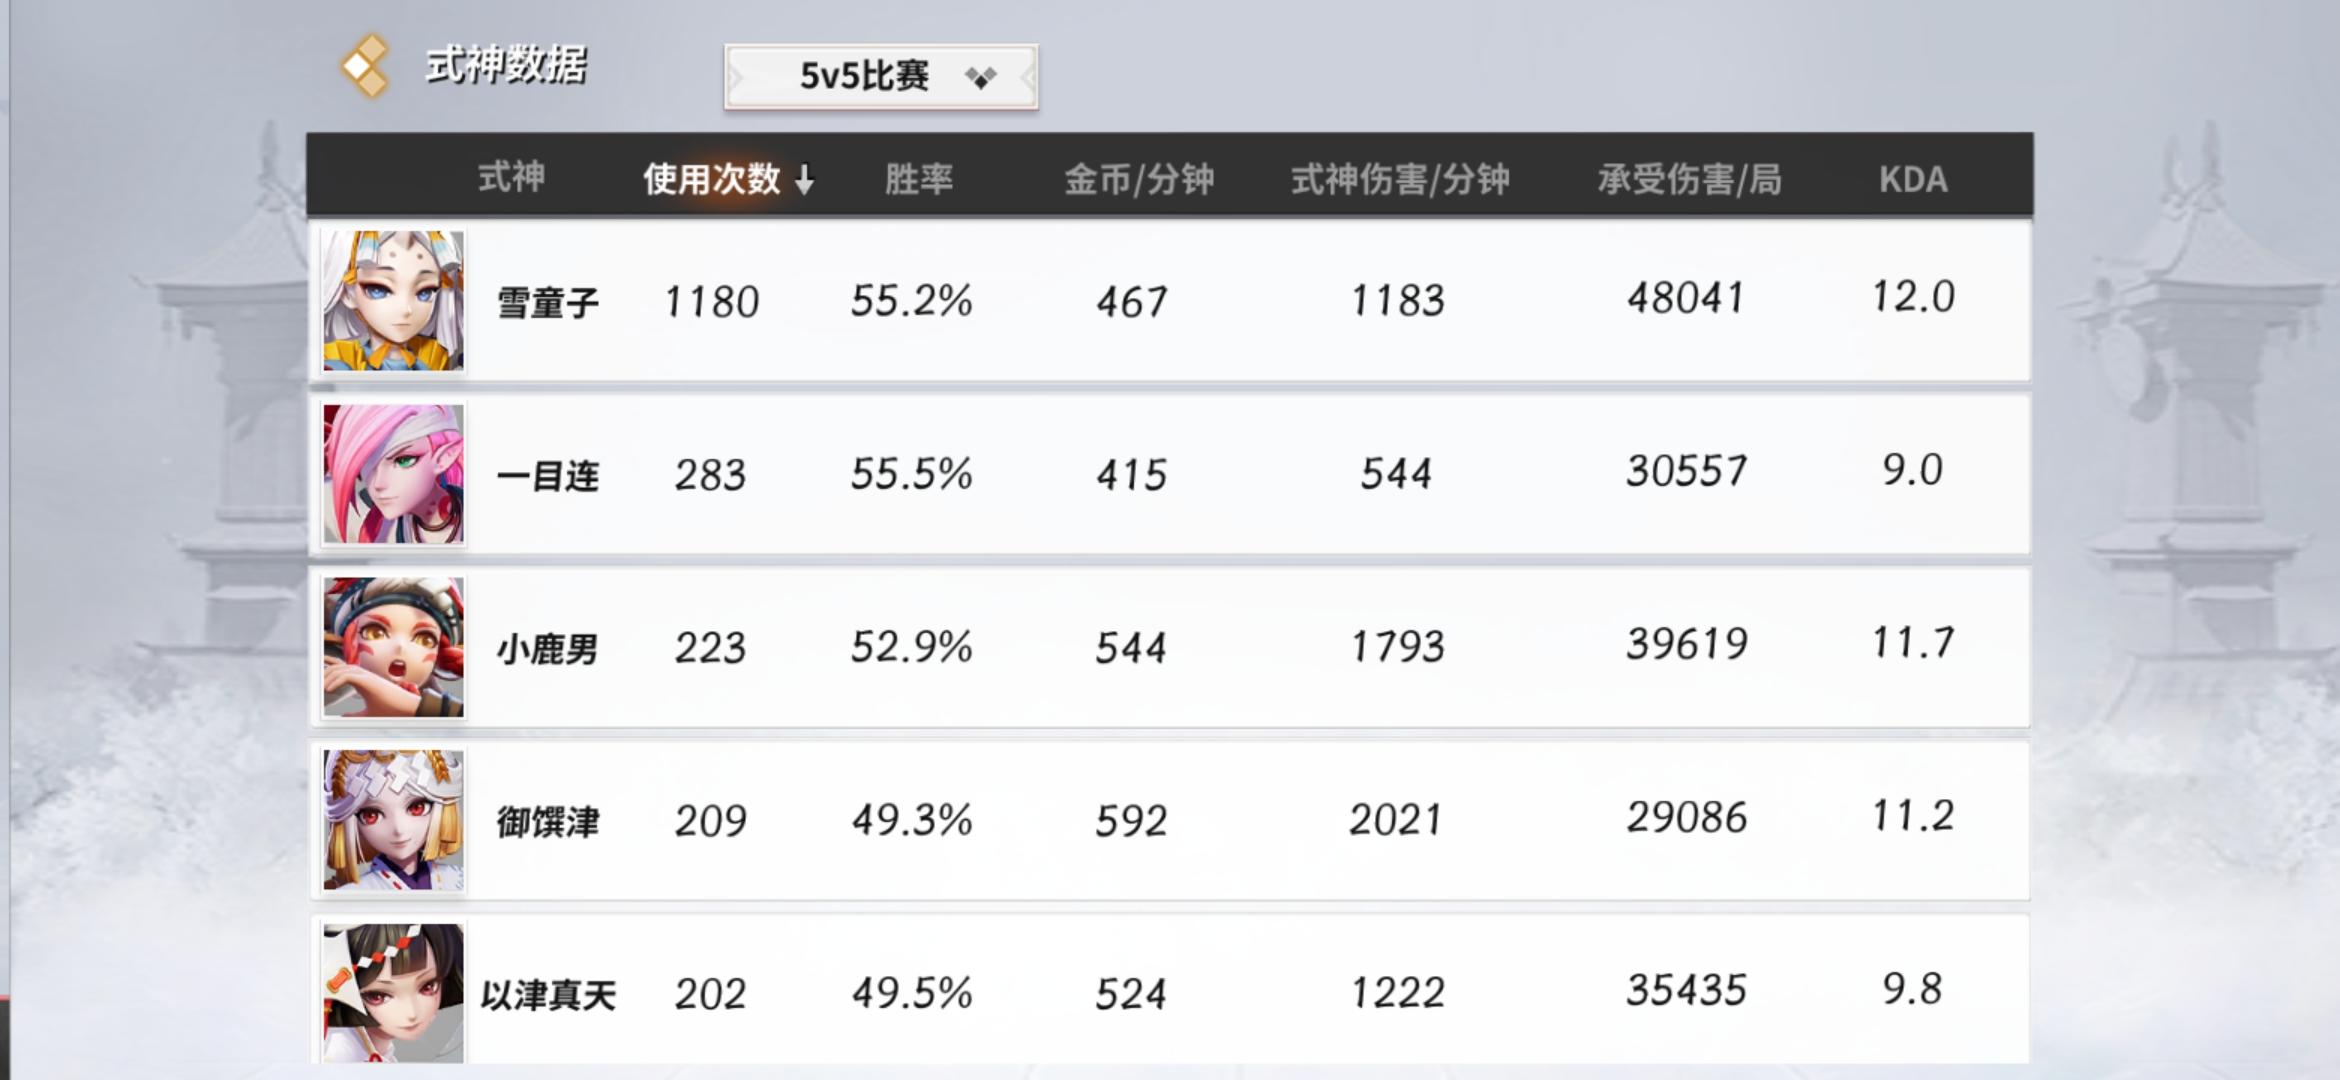Select the 小鹿男 shikigami avatar
This screenshot has width=2340, height=1080.
pos(393,647)
